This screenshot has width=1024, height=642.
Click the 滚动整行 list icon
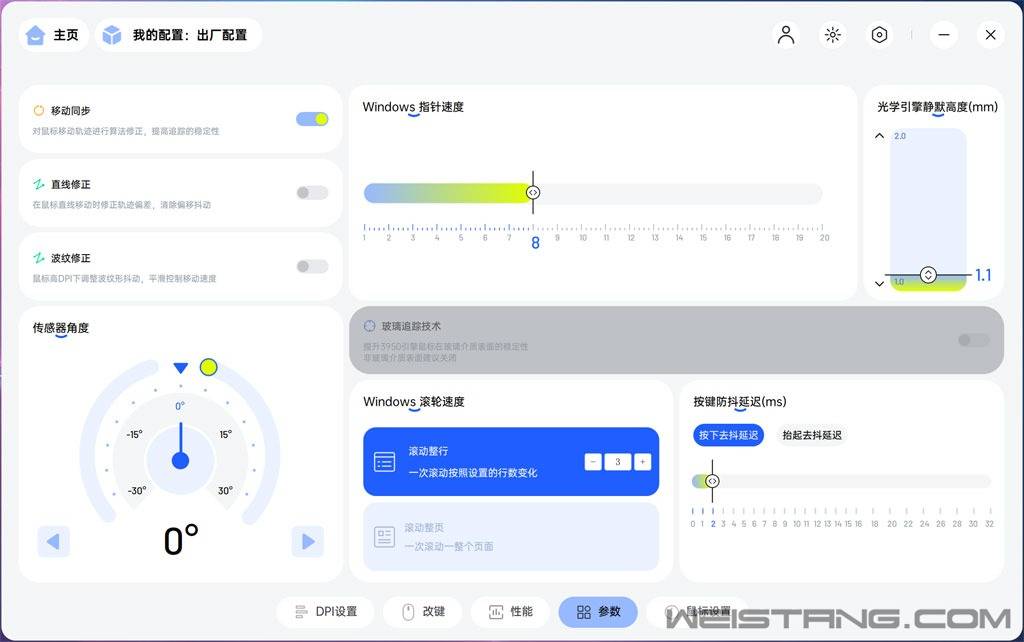point(385,461)
